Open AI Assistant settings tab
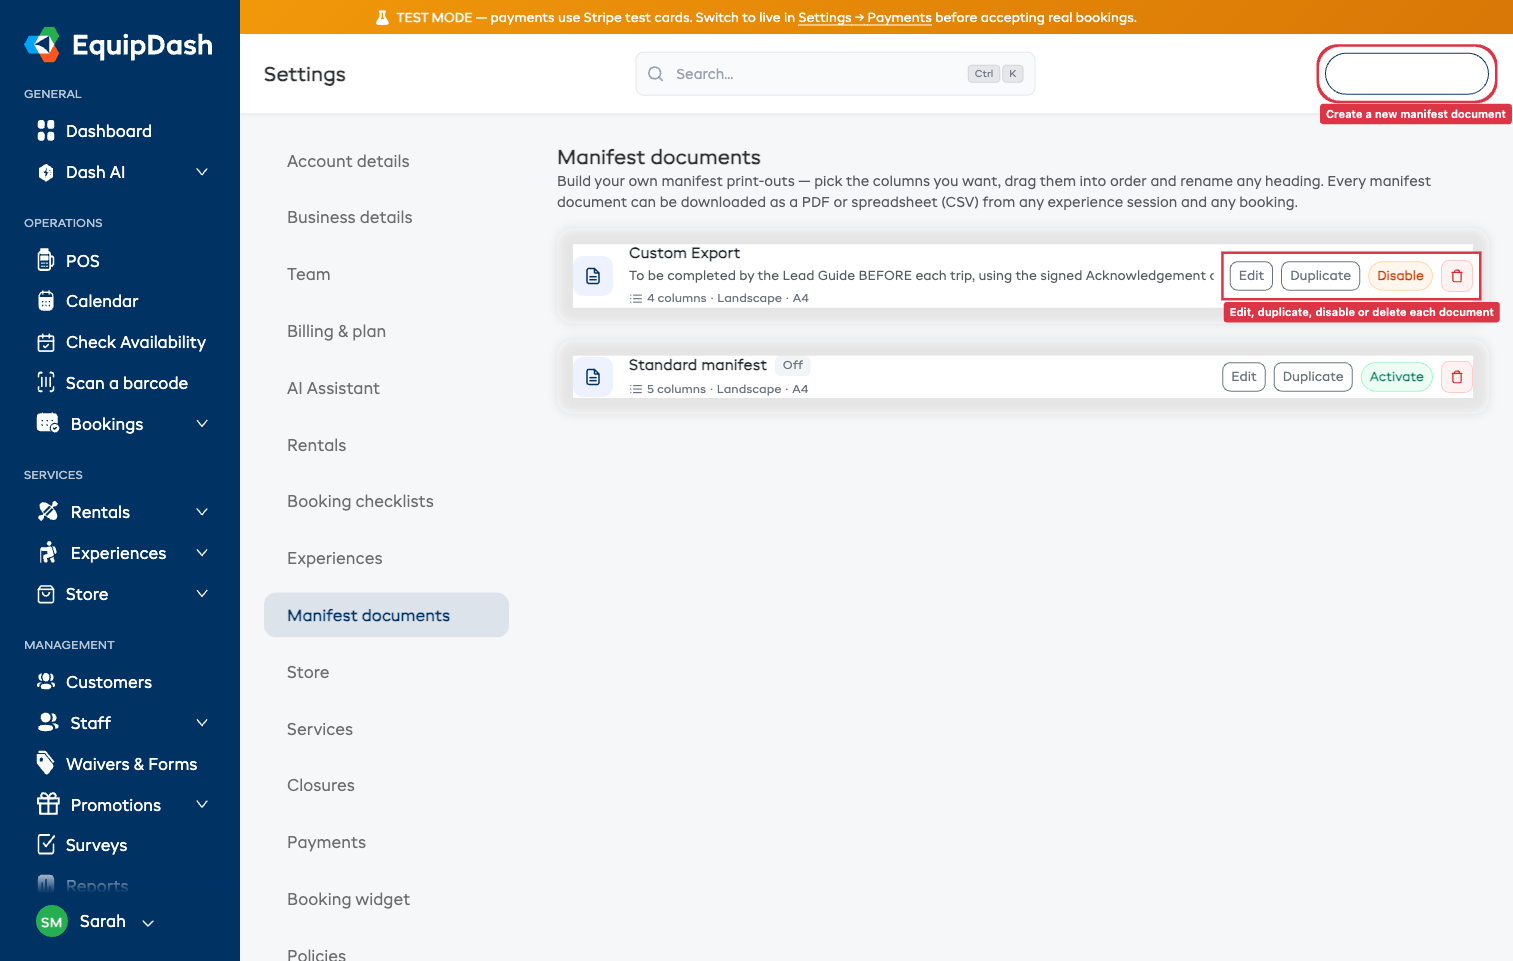The width and height of the screenshot is (1513, 961). (x=386, y=388)
